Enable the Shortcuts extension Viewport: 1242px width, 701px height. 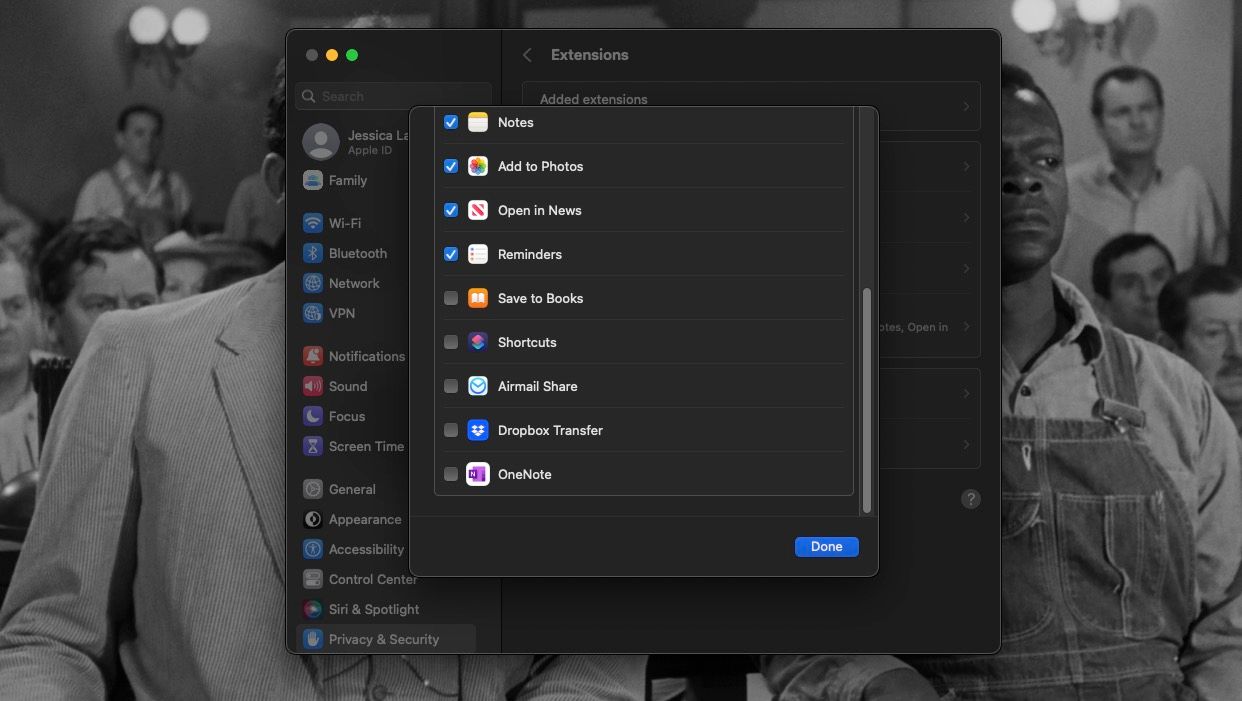tap(451, 342)
